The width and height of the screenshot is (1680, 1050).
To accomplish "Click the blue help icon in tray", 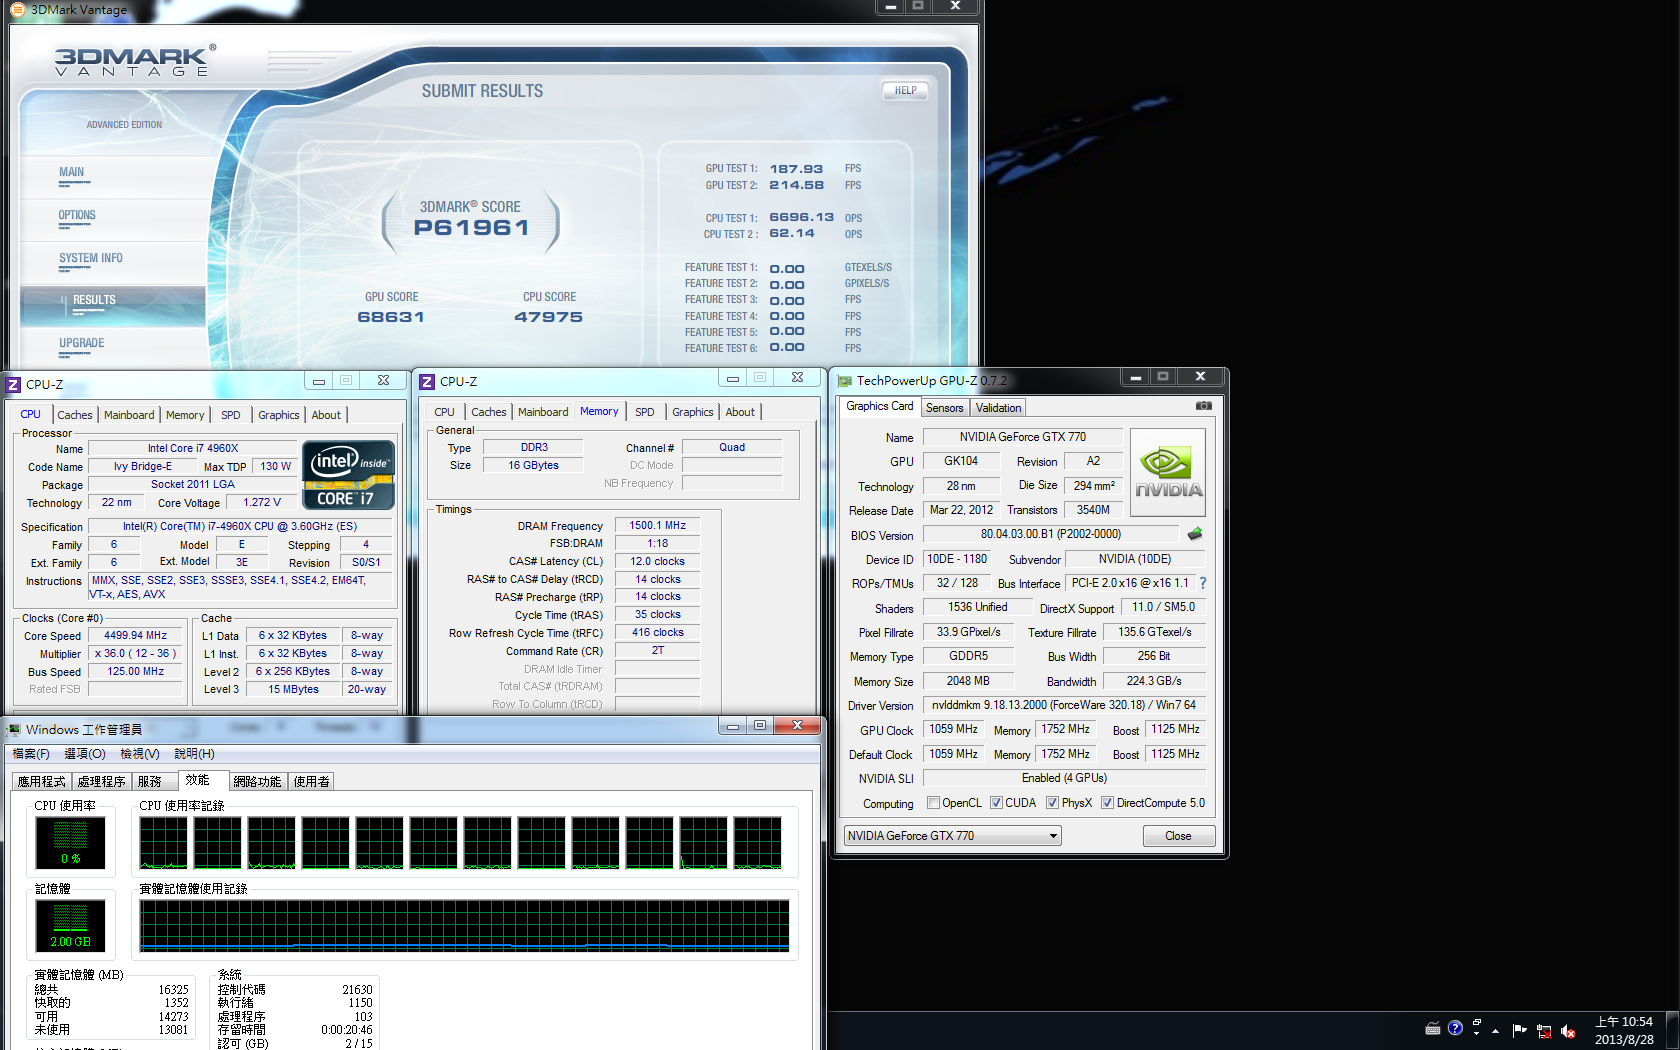I will point(1455,1028).
